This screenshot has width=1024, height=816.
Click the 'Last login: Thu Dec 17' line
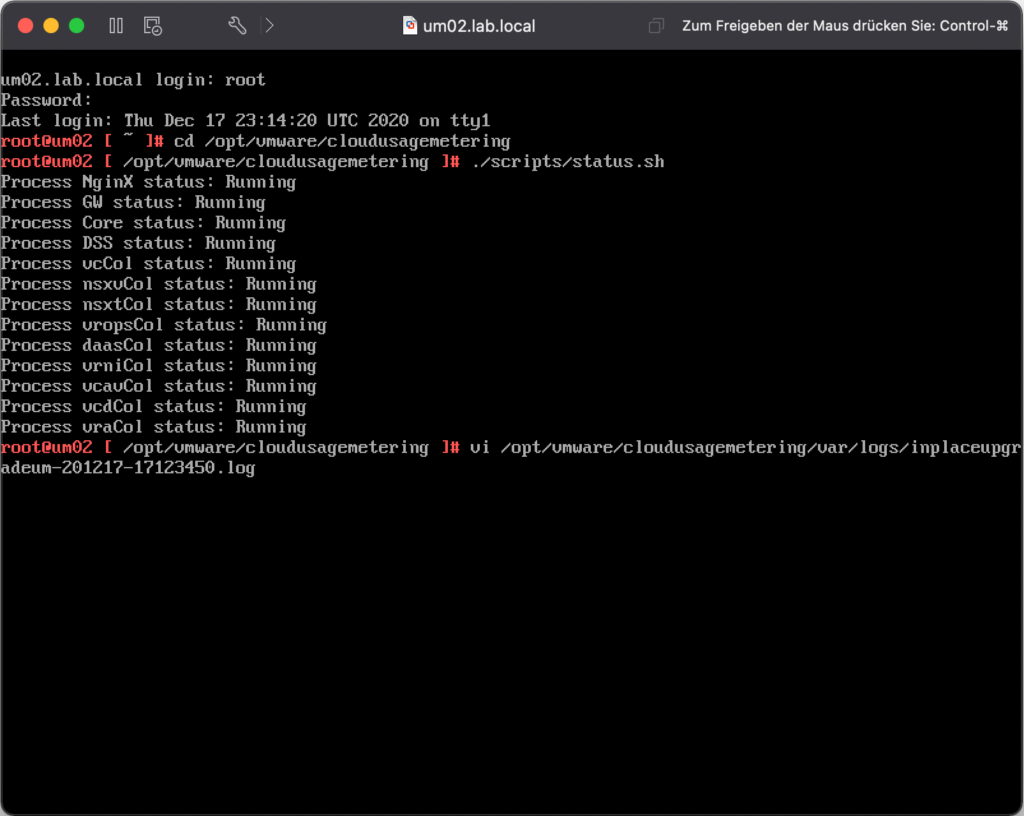tap(246, 121)
